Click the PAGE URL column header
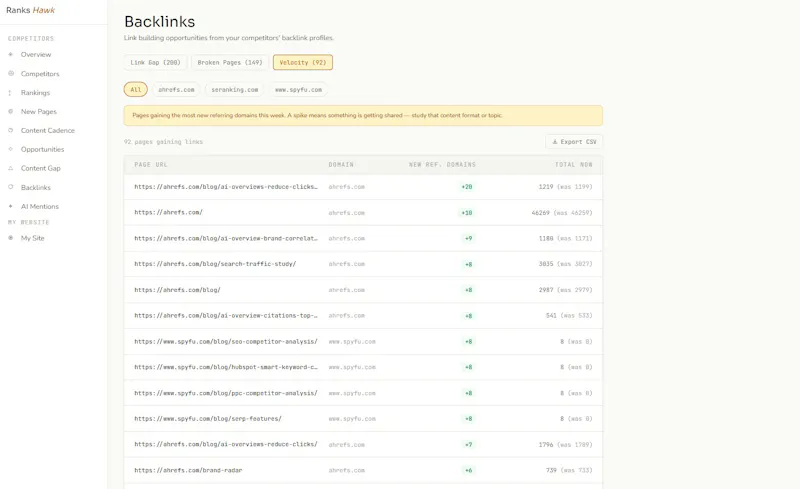This screenshot has width=800, height=489. (151, 165)
